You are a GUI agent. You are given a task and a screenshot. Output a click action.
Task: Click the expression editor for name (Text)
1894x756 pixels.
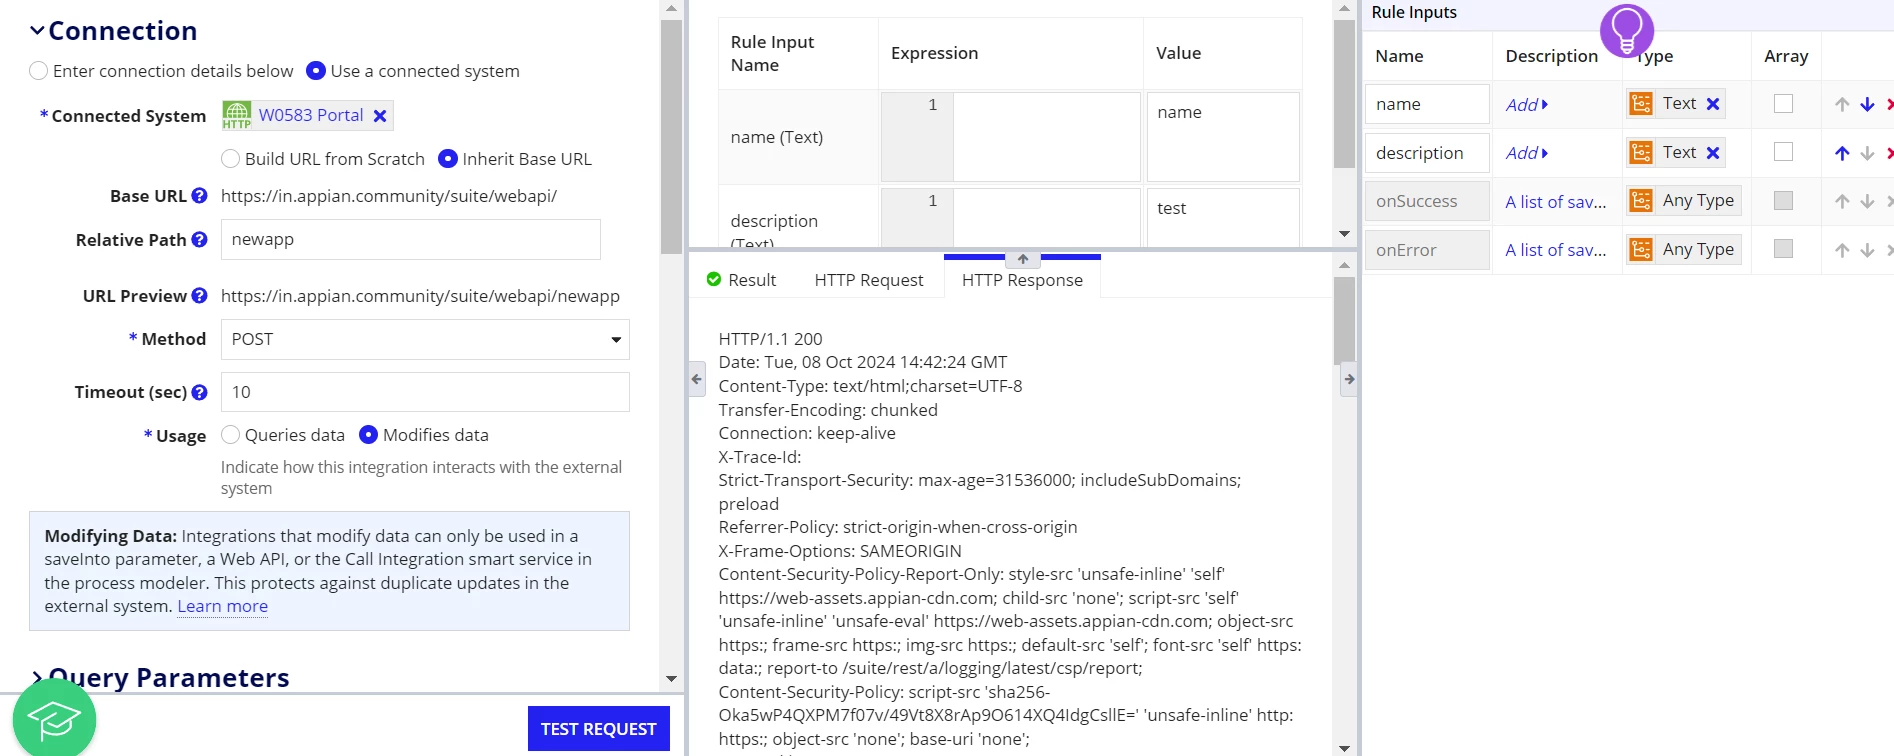click(x=1046, y=137)
